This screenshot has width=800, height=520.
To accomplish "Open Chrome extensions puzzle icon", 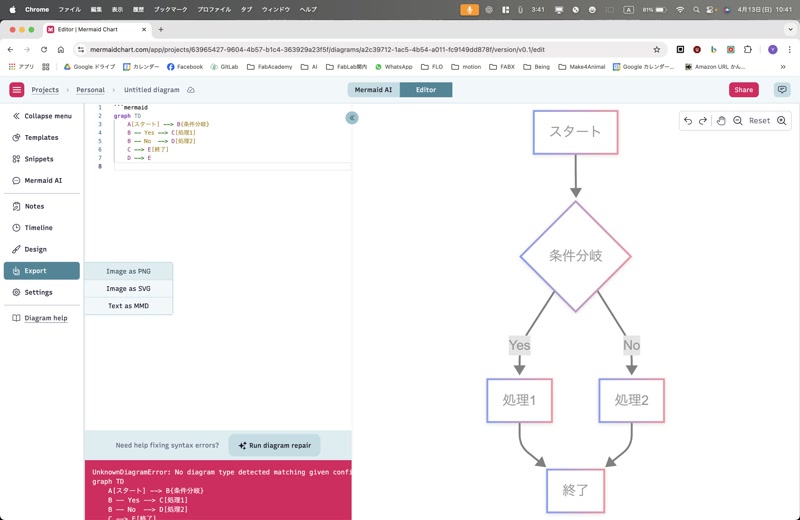I will coord(747,49).
